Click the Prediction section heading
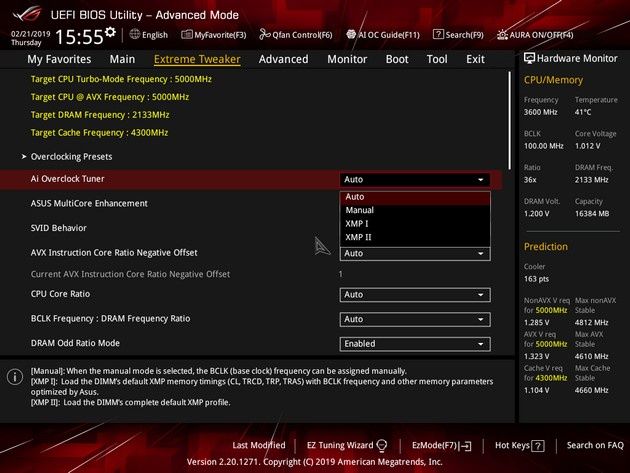The image size is (630, 473). (546, 246)
